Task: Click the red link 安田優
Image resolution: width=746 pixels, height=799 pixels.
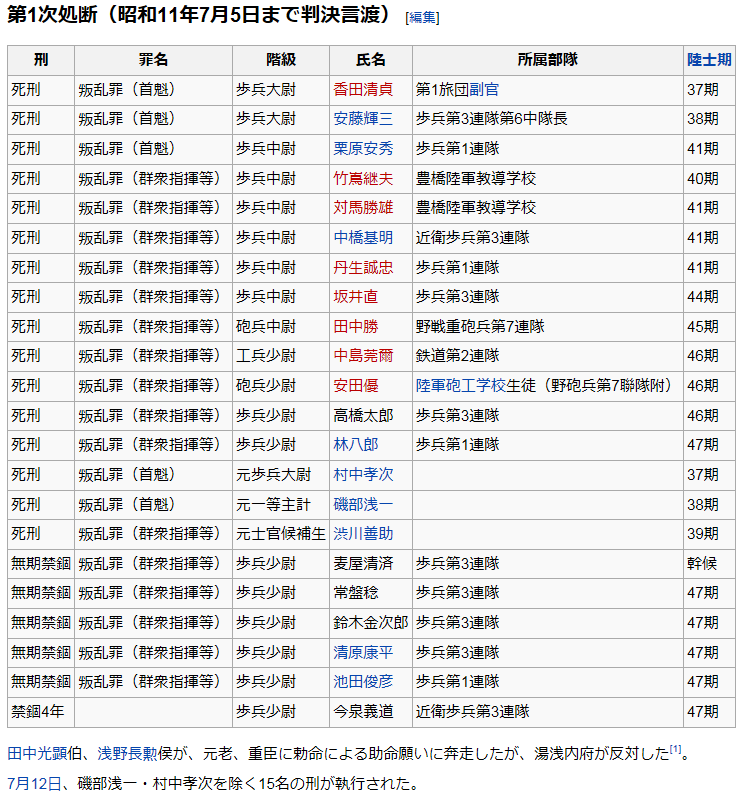Action: click(356, 386)
